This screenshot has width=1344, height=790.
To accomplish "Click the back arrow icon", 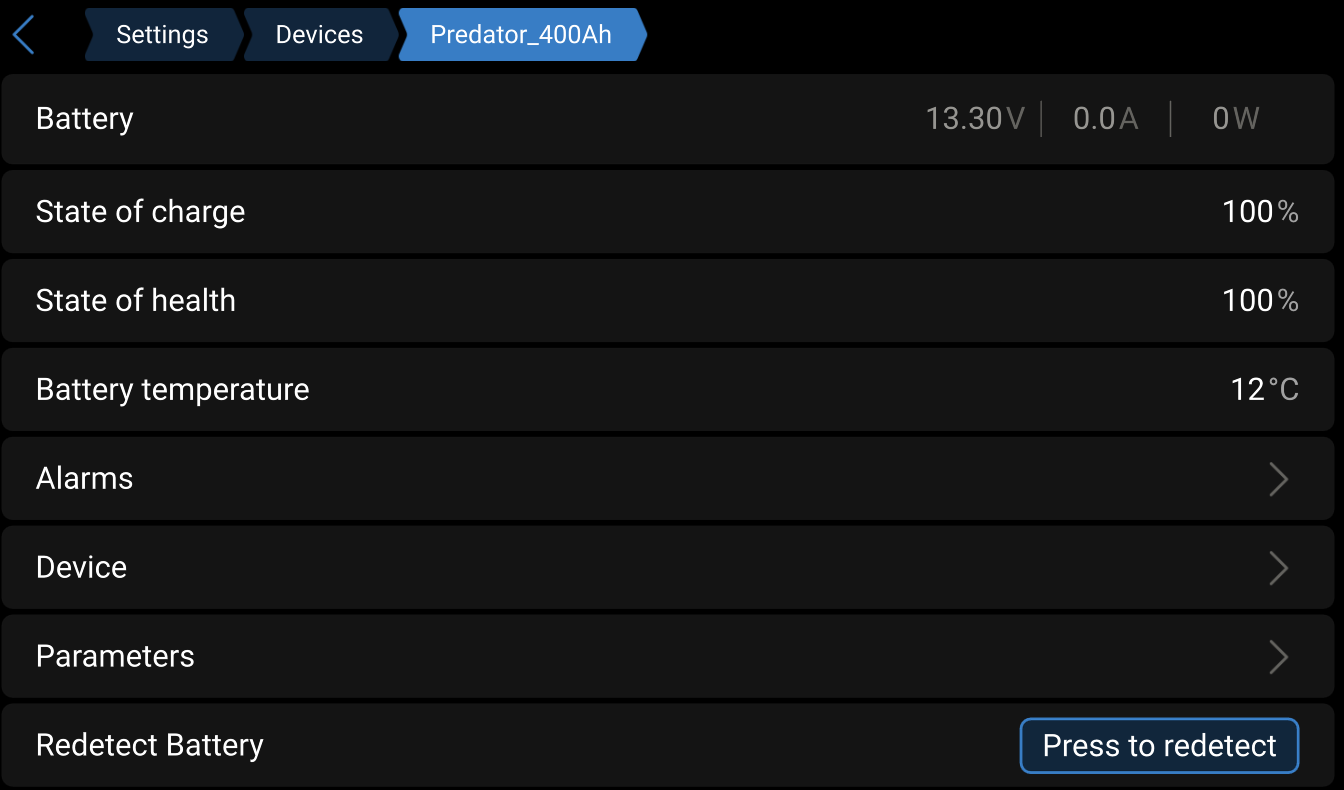I will click(x=24, y=35).
